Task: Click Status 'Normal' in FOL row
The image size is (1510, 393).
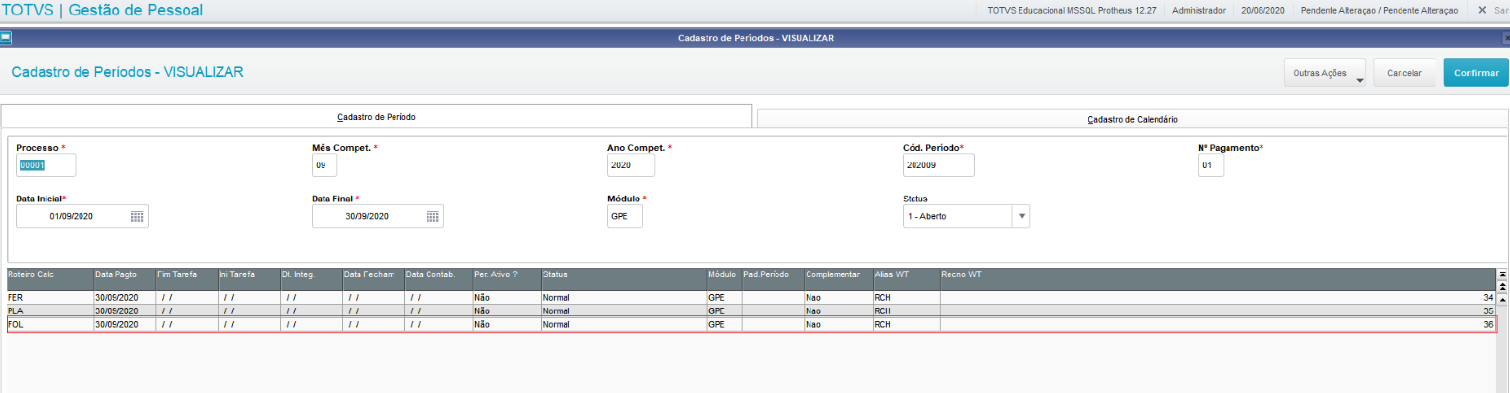Action: pos(623,324)
